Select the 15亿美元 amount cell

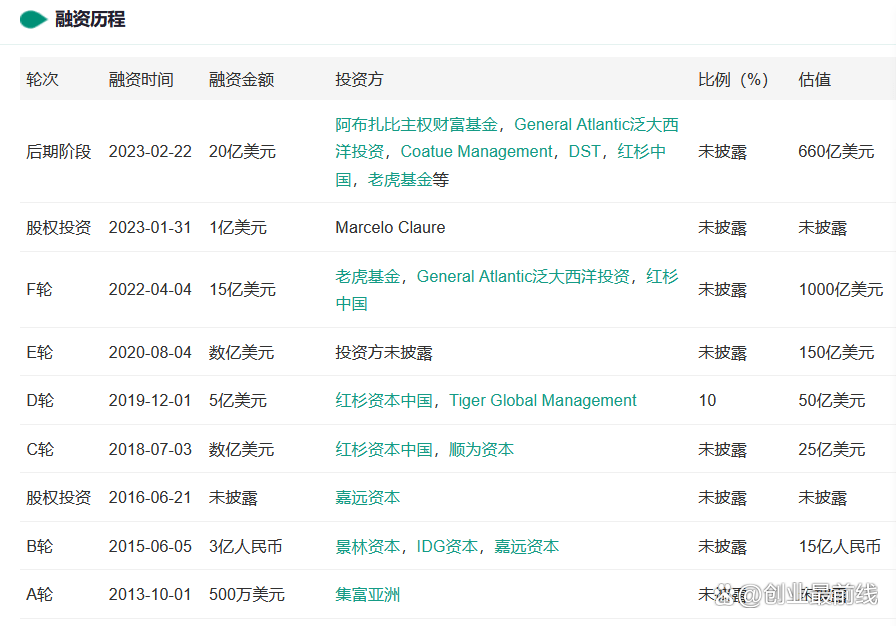coord(242,290)
